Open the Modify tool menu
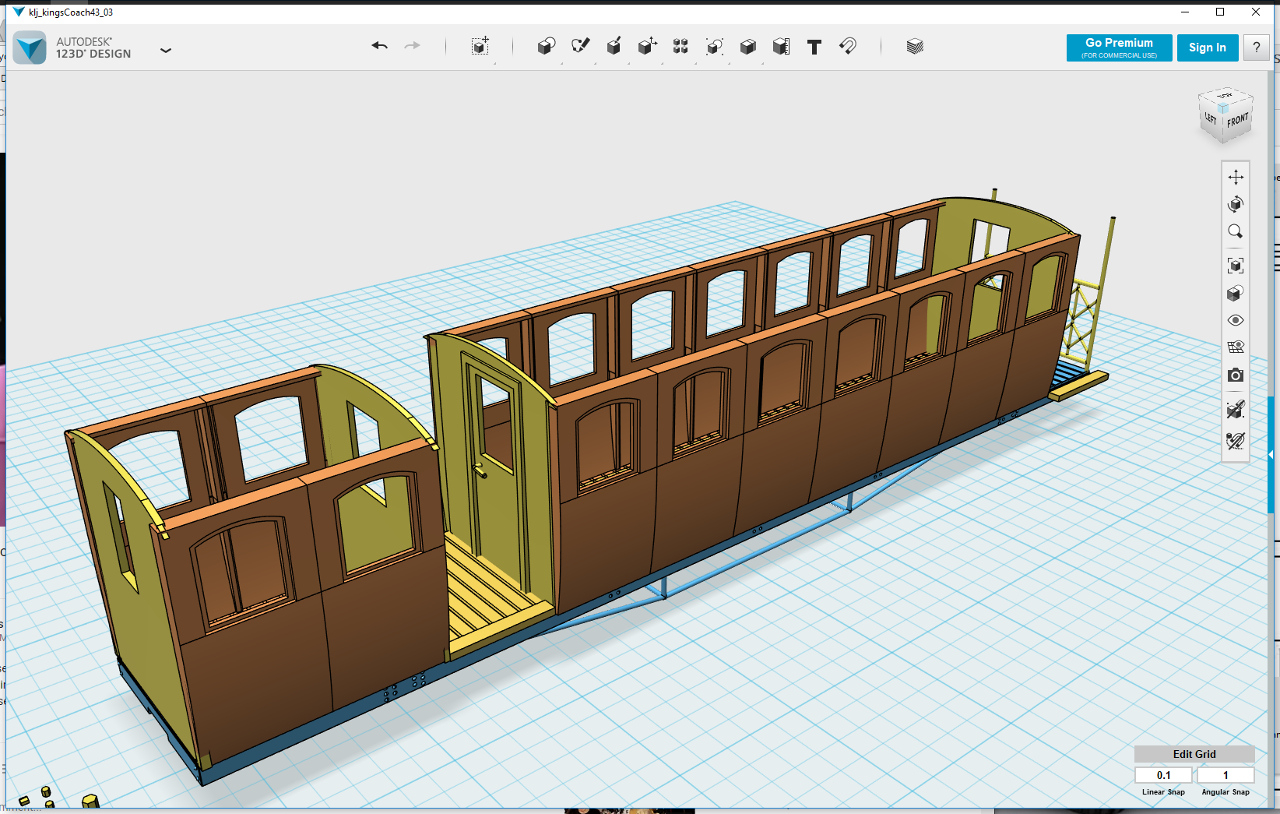 (647, 46)
